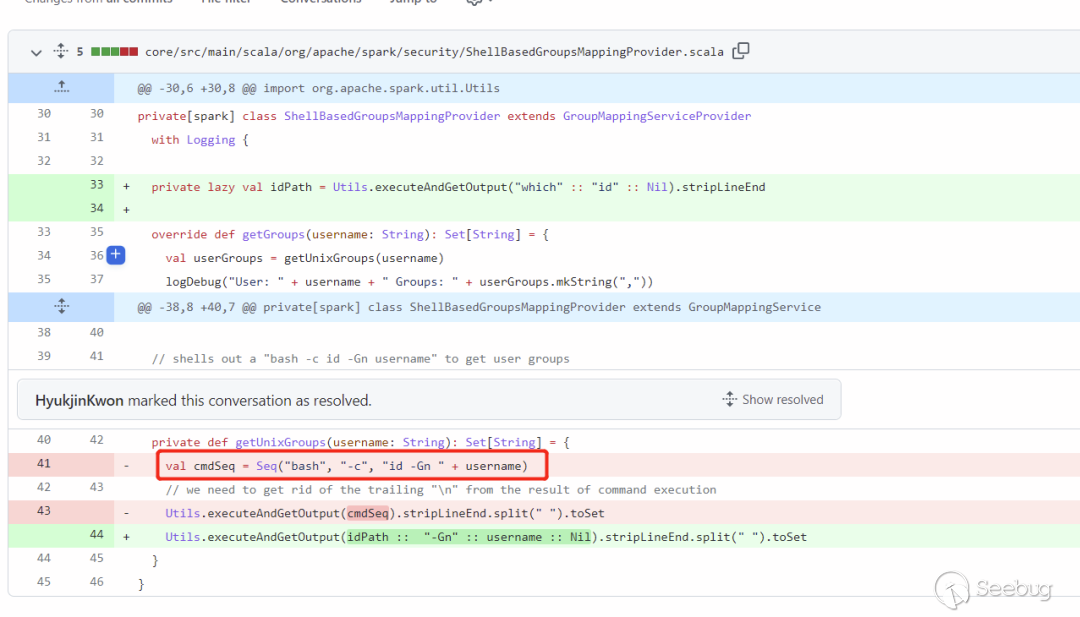Image resolution: width=1080 pixels, height=617 pixels.
Task: Select added line number 44
Action: click(96, 535)
